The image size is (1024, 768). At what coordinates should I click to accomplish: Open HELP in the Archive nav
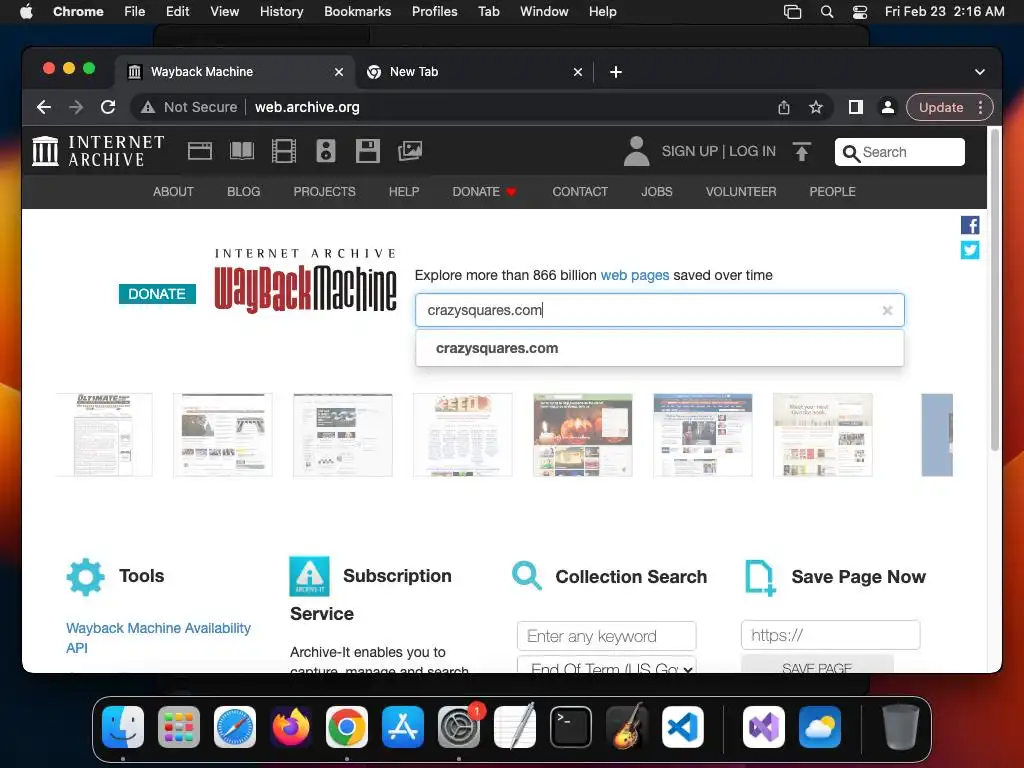(x=404, y=191)
